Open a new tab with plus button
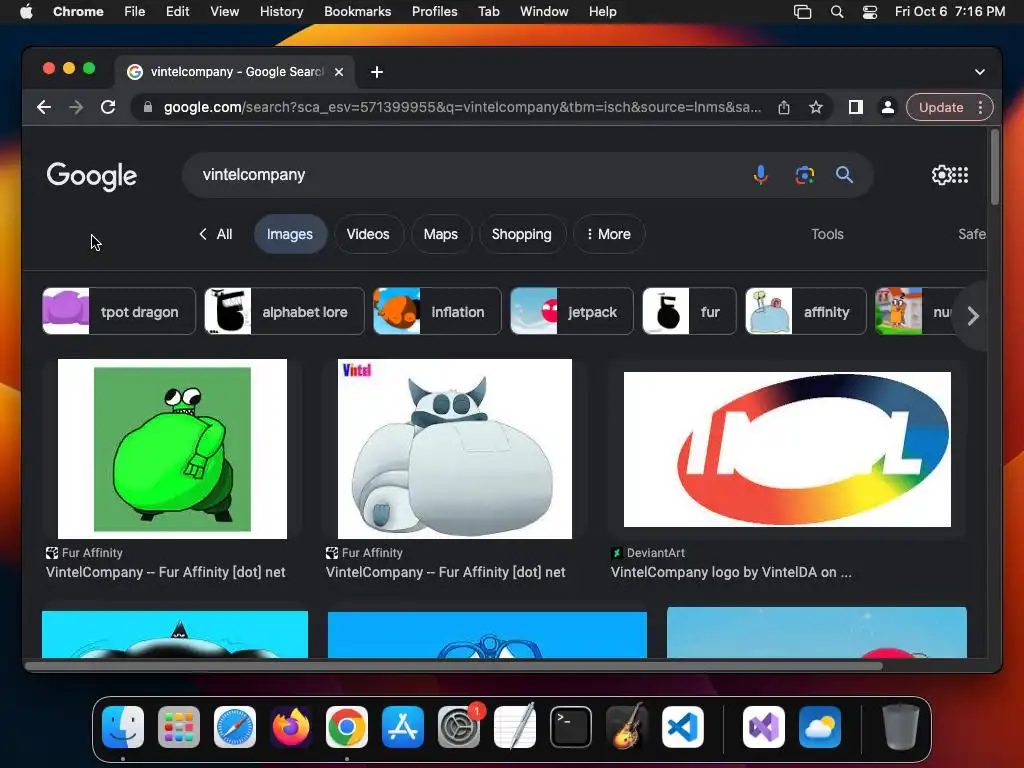Screen dimensions: 1024x768 pyautogui.click(x=377, y=72)
